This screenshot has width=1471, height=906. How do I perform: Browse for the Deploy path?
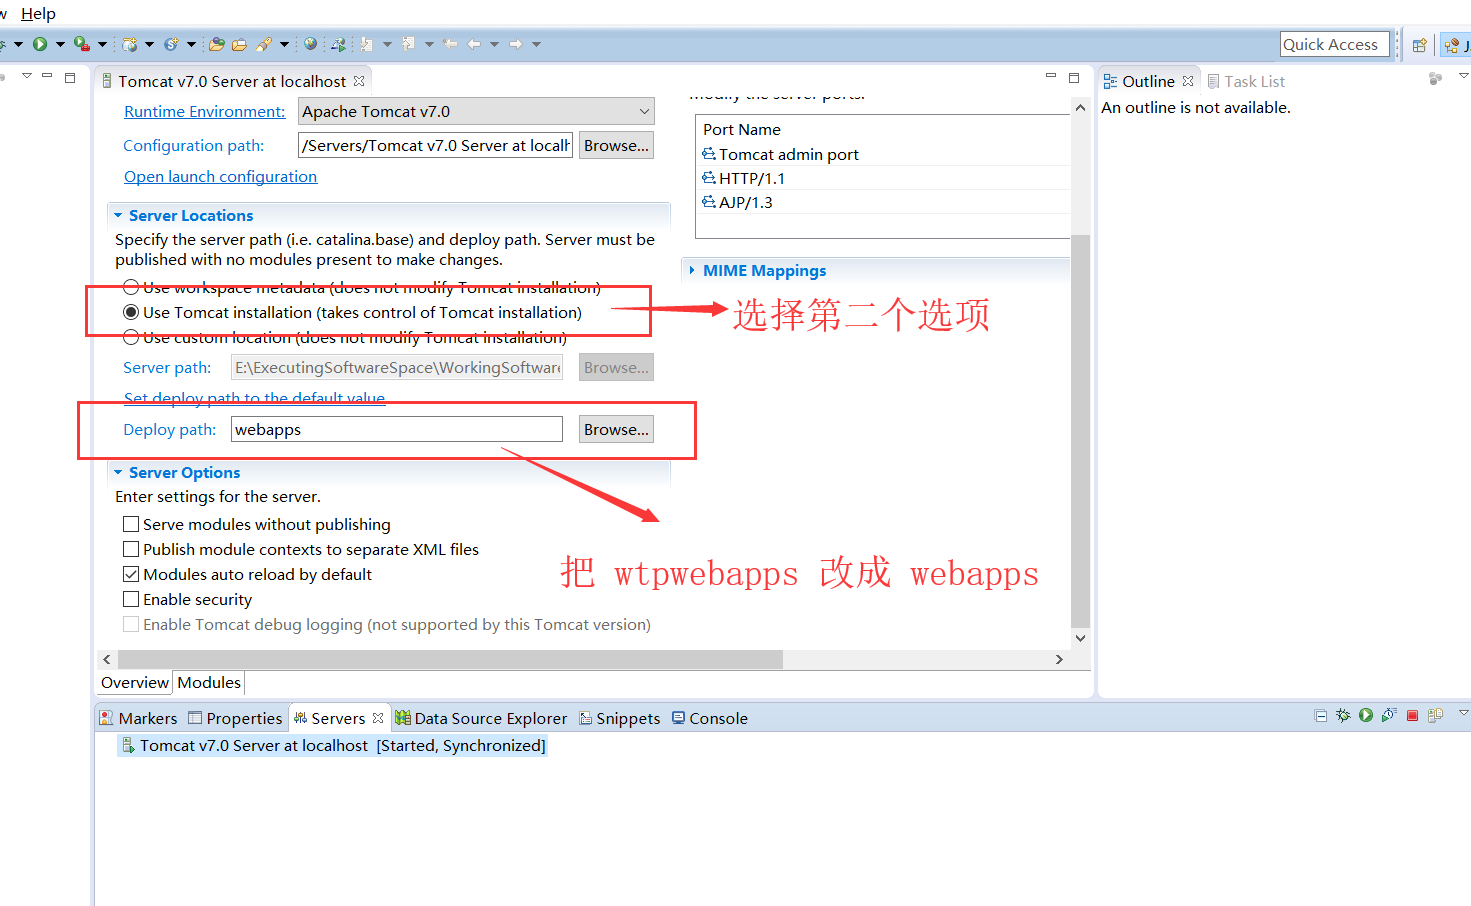coord(615,429)
